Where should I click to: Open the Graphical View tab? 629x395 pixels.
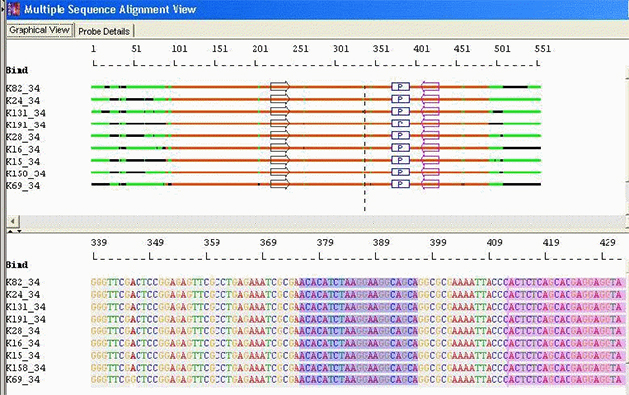click(39, 30)
